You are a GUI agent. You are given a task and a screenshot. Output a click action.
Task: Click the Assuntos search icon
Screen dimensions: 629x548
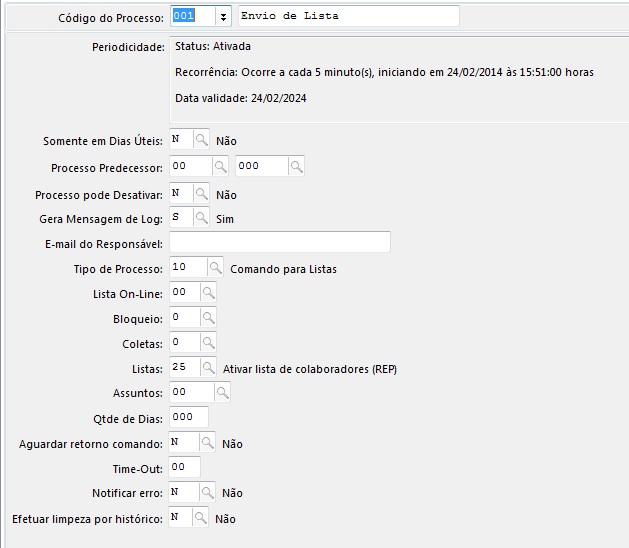click(221, 393)
